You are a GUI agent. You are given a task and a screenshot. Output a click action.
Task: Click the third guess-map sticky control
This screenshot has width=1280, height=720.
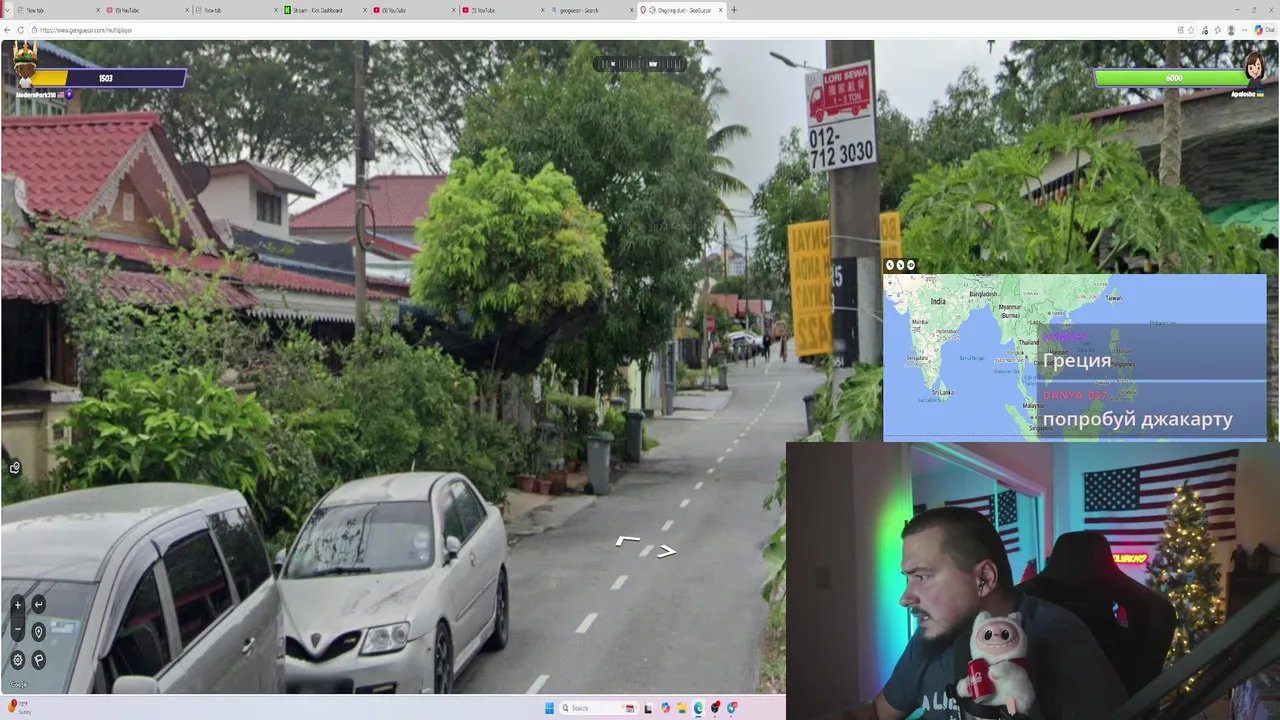click(x=910, y=265)
